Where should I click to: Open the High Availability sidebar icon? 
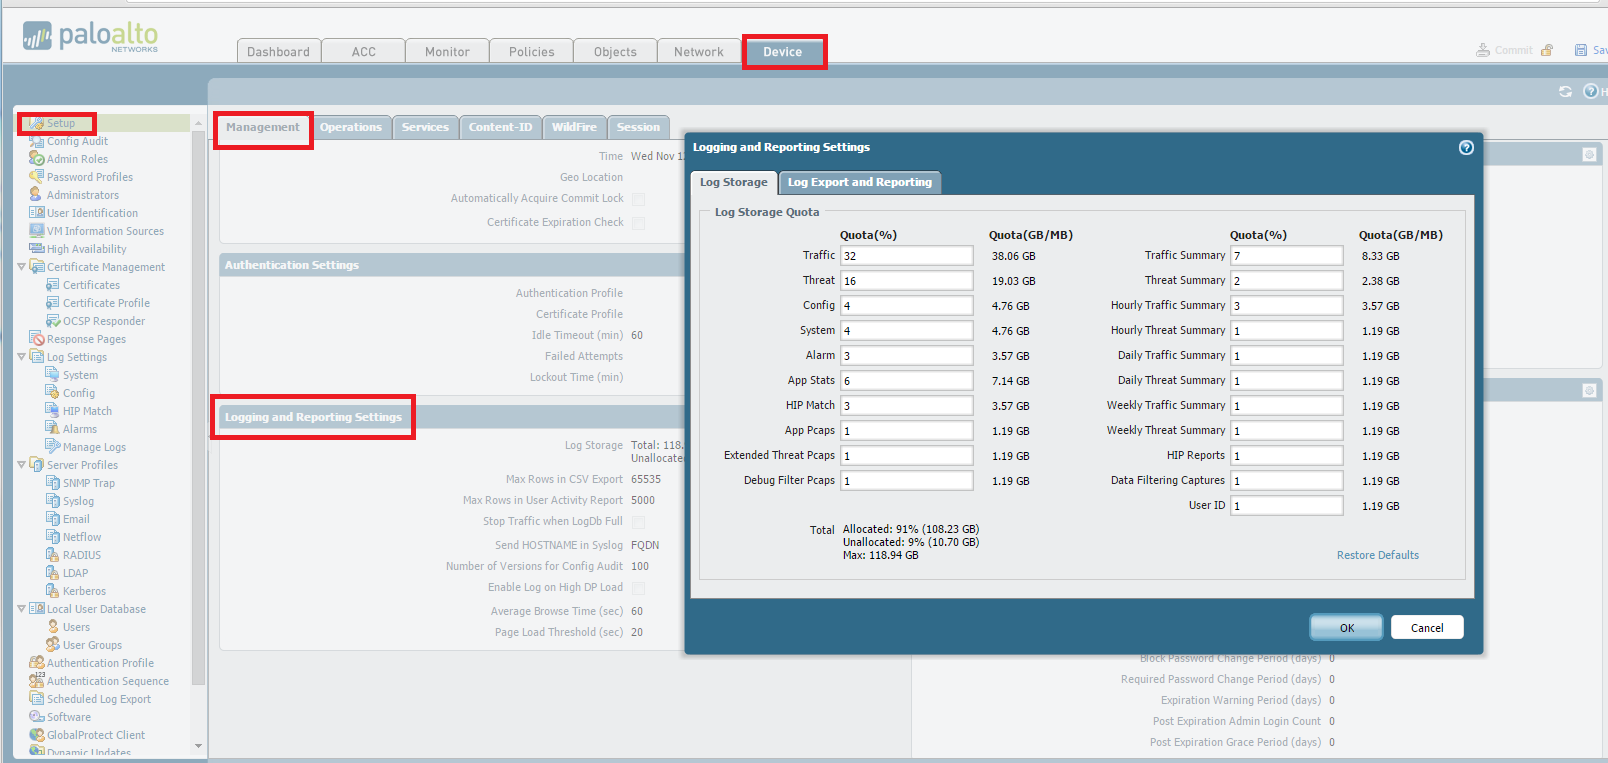(x=36, y=249)
